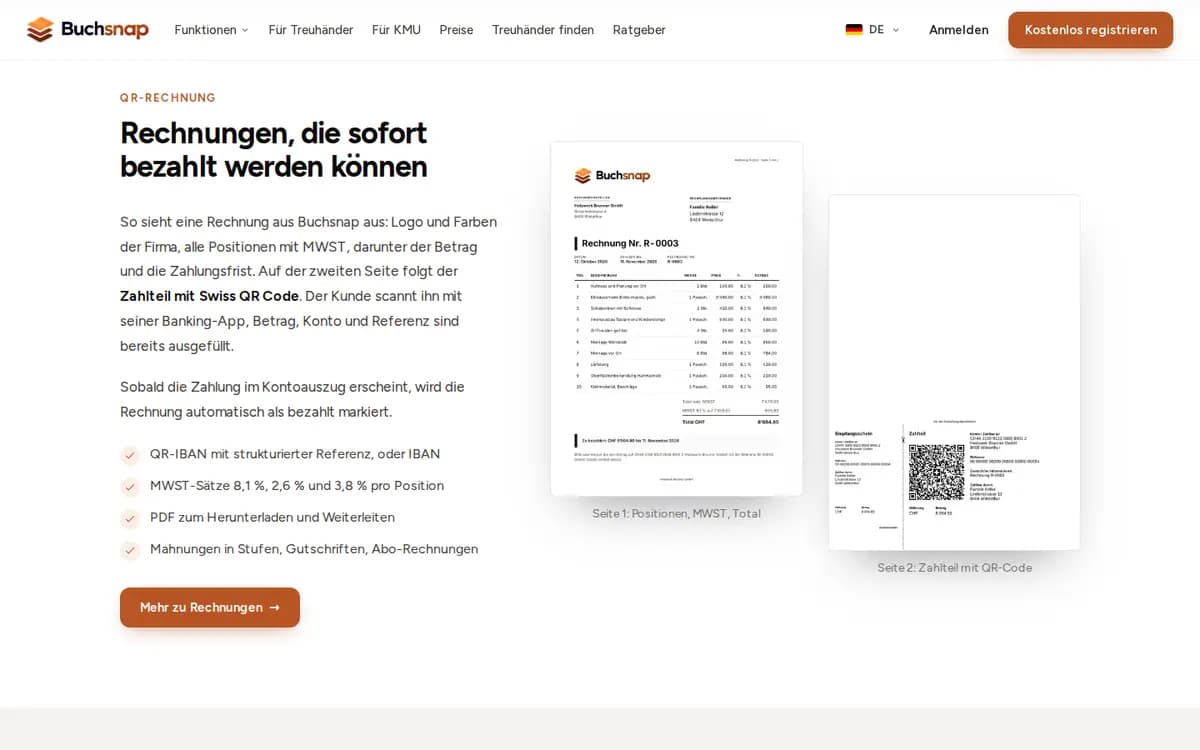Expand the DE language selector
The height and width of the screenshot is (750, 1200).
coord(872,30)
